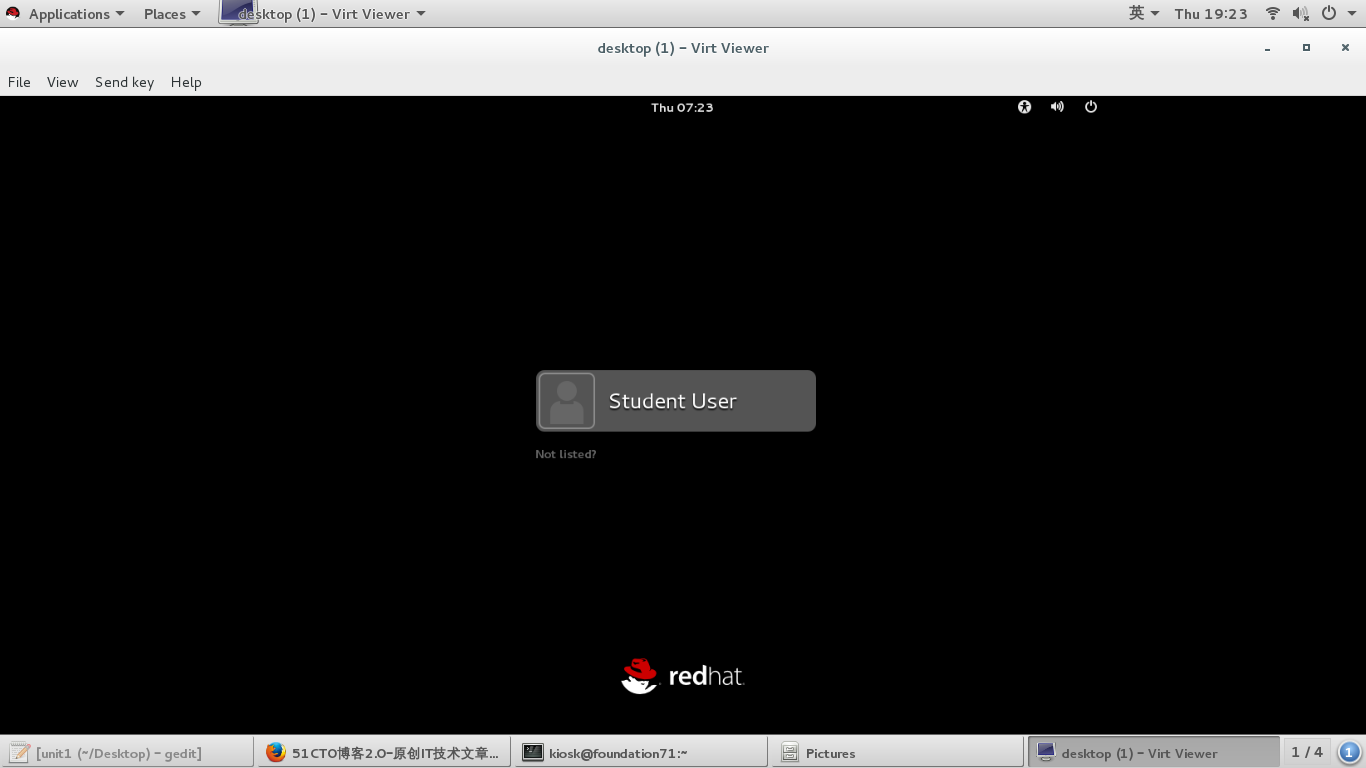
Task: Click the Pictures file manager icon in taskbar
Action: 790,753
